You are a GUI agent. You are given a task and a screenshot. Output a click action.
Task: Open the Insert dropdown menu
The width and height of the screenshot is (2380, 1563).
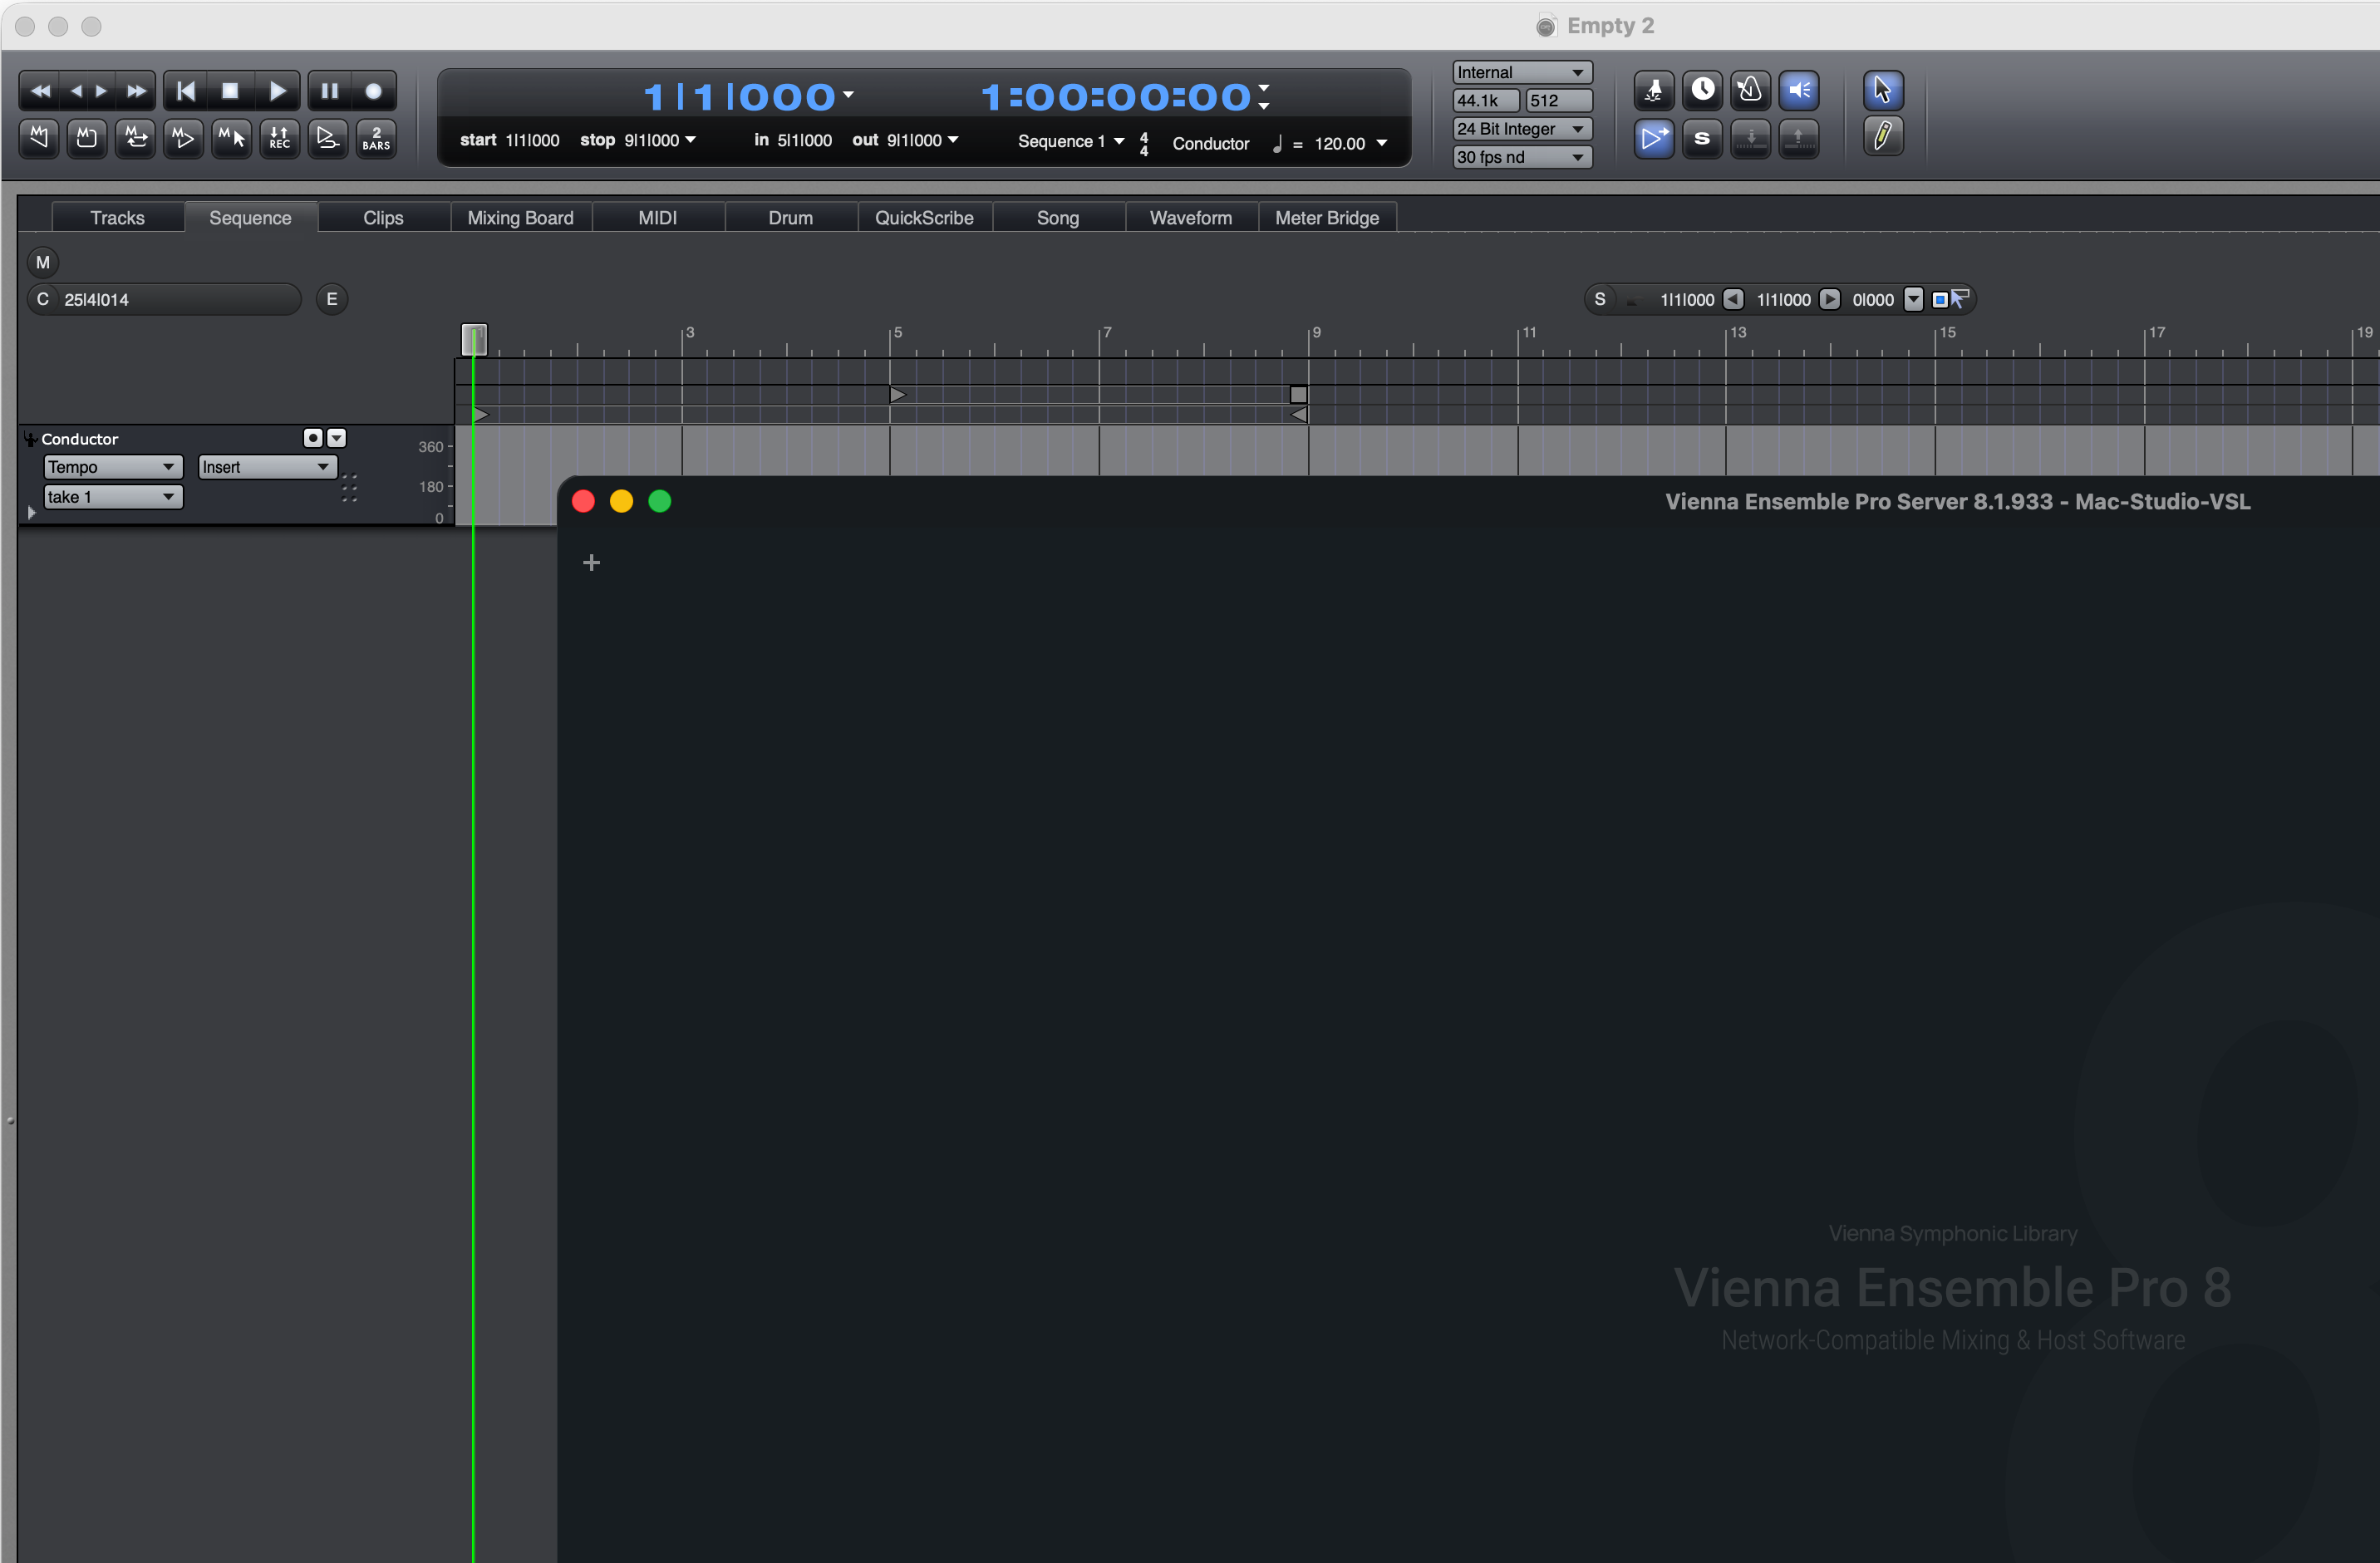pos(267,467)
